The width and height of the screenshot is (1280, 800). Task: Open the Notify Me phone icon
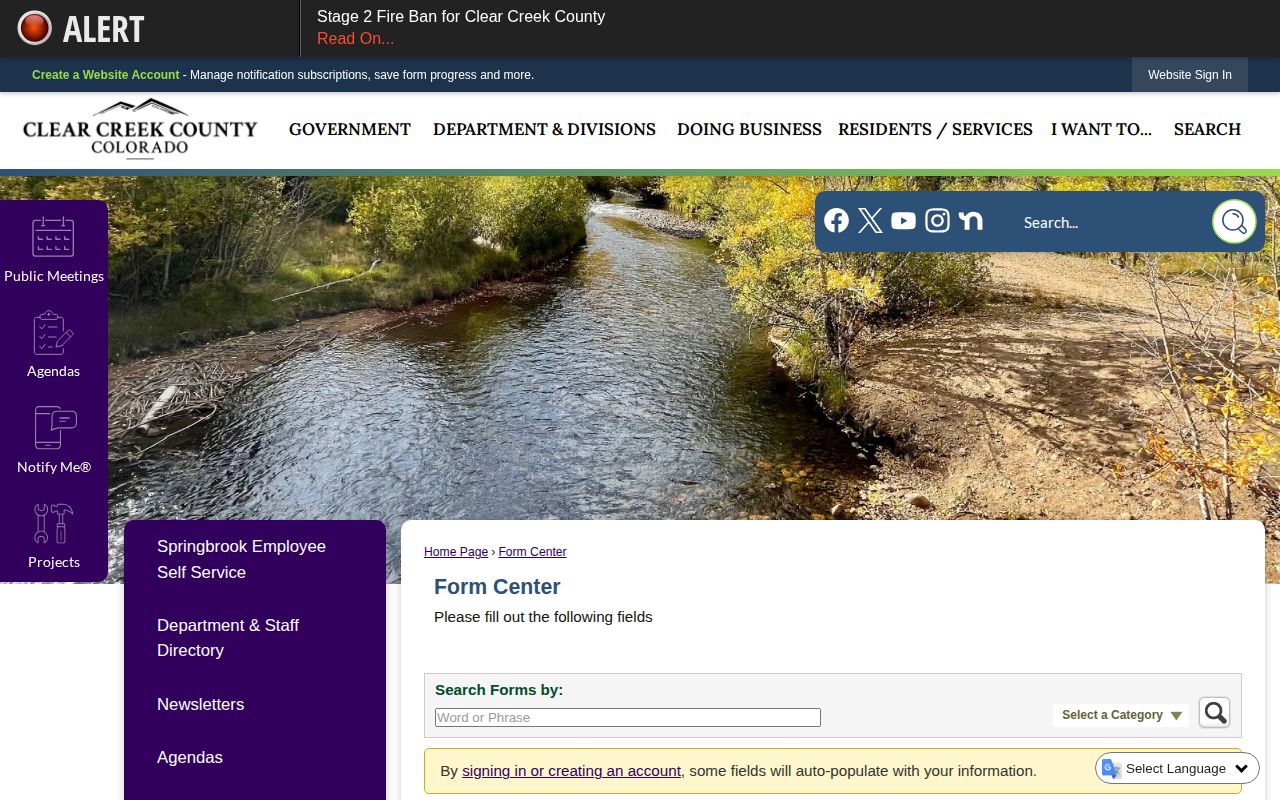click(54, 428)
